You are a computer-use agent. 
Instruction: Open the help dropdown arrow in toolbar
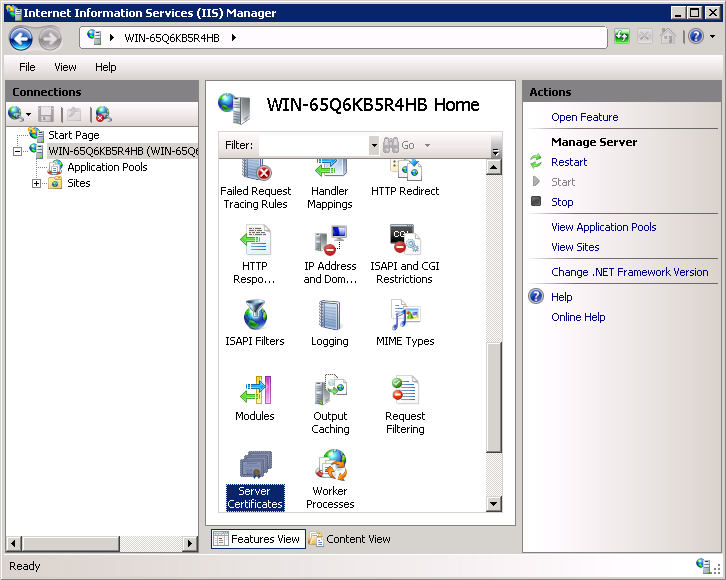712,36
